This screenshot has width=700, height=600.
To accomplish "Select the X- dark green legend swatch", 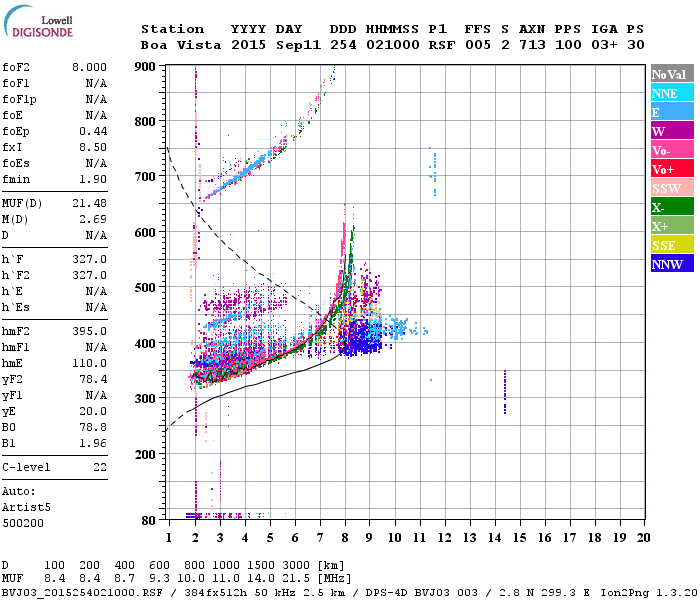I will [672, 207].
